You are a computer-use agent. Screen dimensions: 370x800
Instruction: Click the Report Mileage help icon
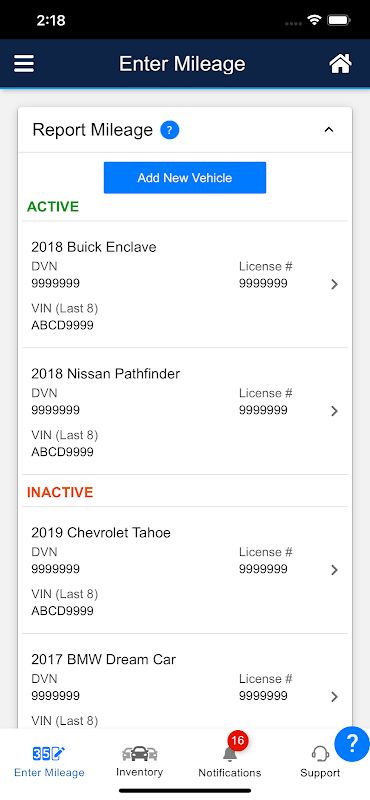(169, 130)
